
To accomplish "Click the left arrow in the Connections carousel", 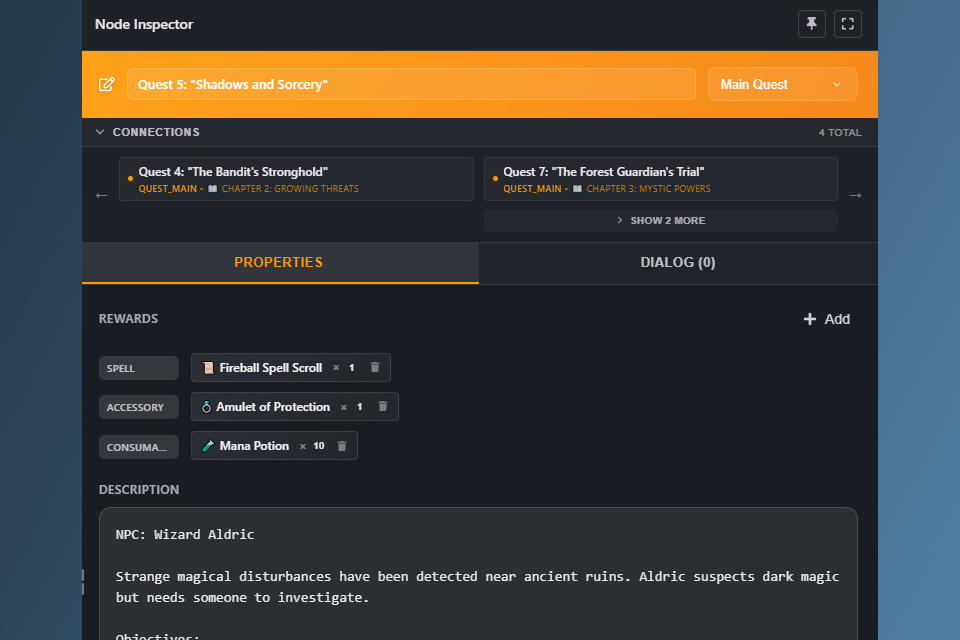I will click(101, 195).
